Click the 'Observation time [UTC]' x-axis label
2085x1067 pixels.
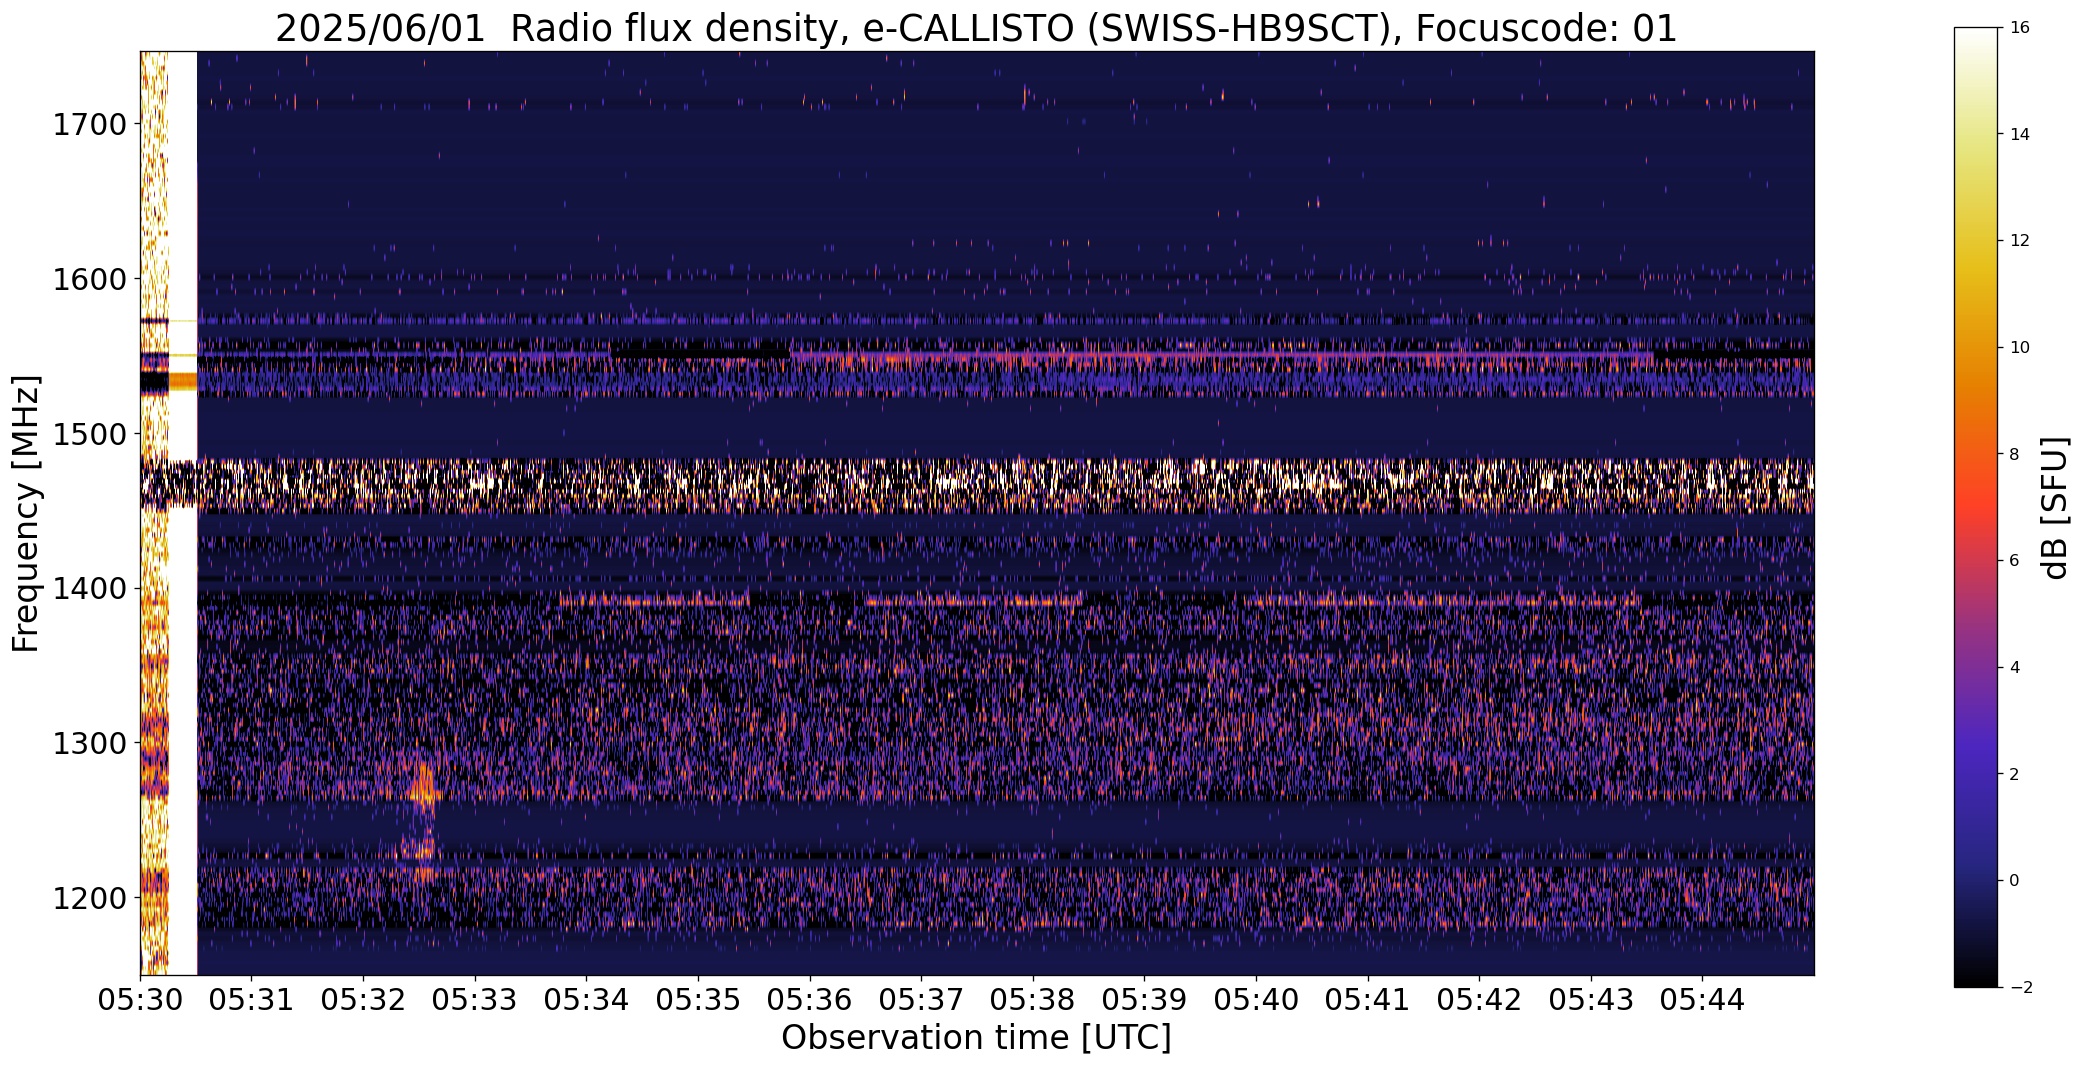(976, 1038)
